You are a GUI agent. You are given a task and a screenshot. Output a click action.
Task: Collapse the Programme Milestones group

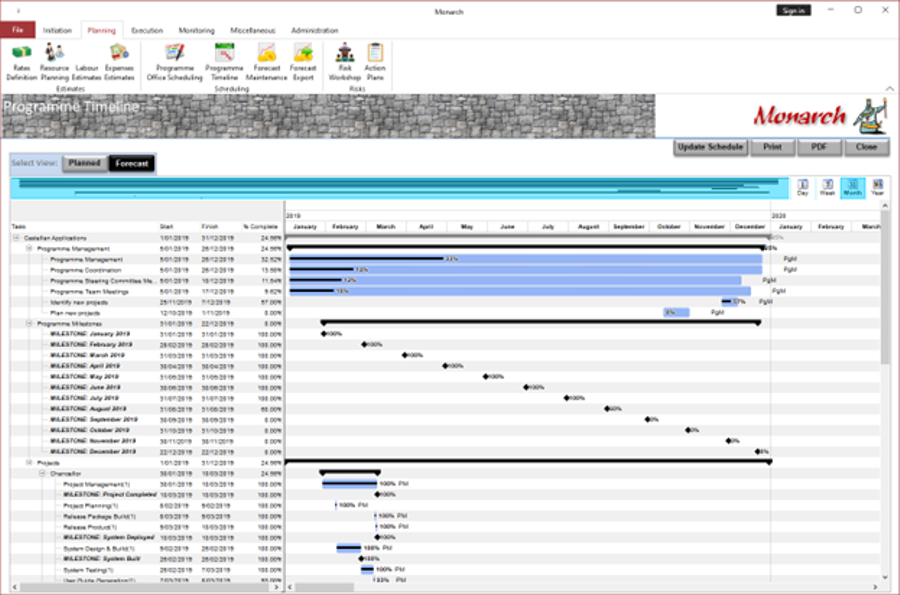29,324
